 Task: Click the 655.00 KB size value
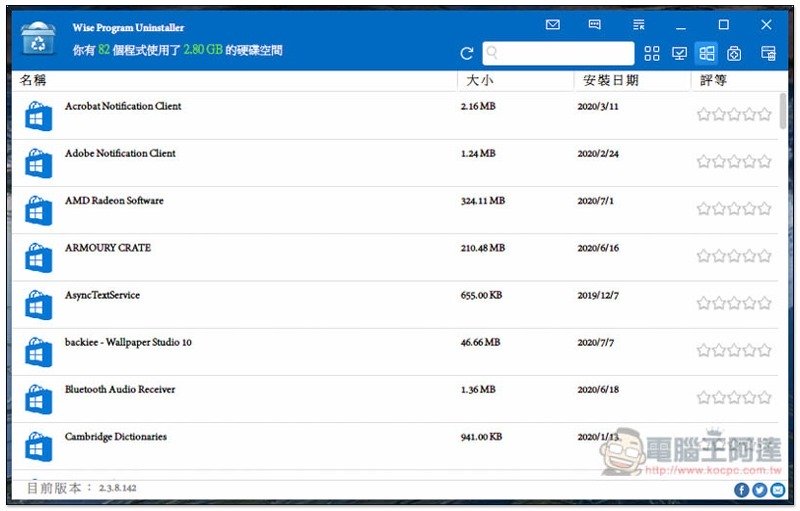[x=481, y=295]
